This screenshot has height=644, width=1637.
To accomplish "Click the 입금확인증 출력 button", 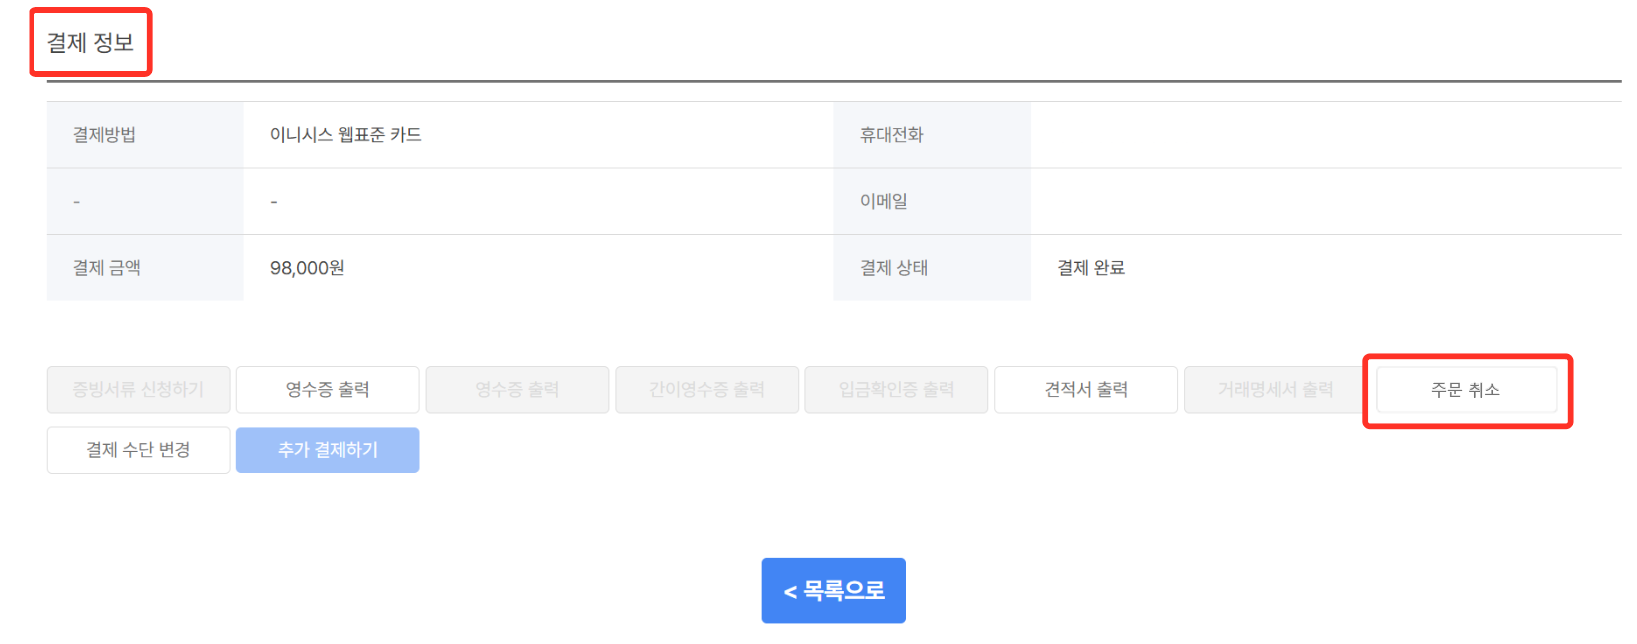I will pos(896,390).
